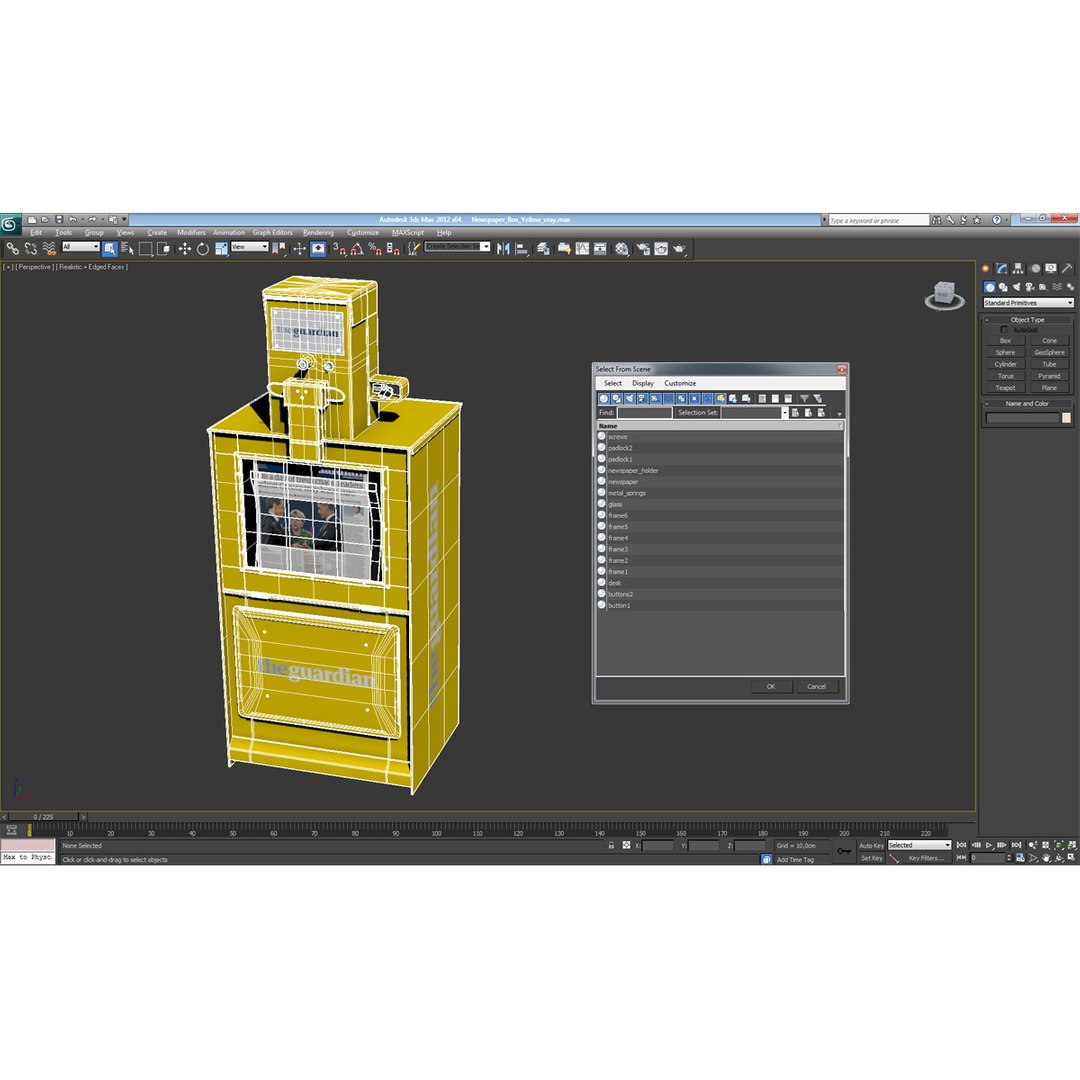The height and width of the screenshot is (1080, 1080).
Task: Open the Modifiers menu
Action: [x=191, y=233]
